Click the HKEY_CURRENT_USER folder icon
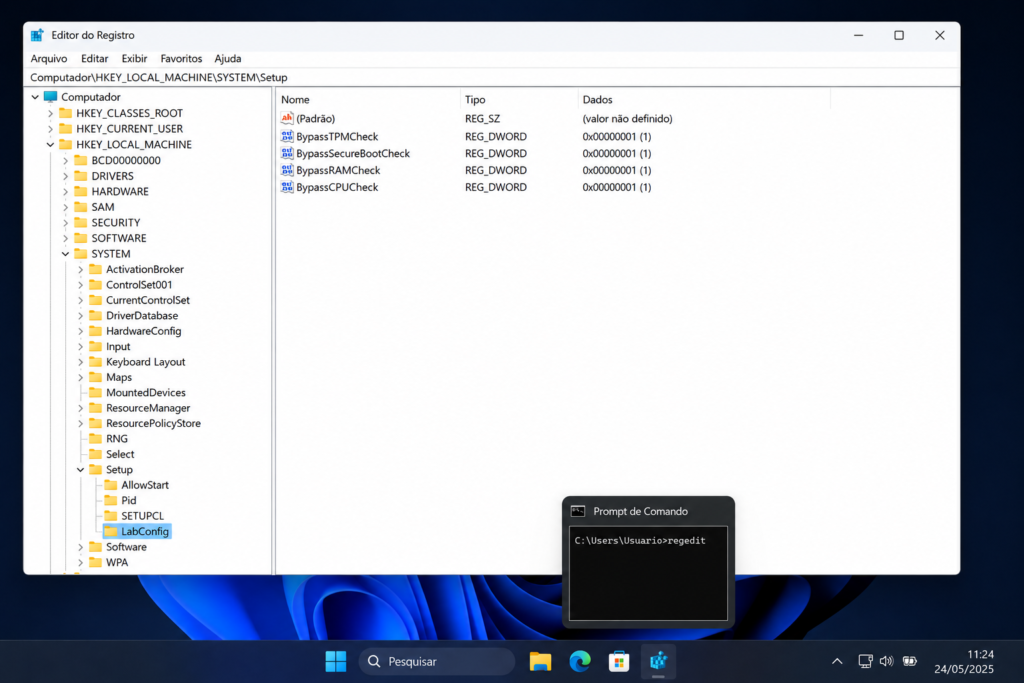Viewport: 1024px width, 683px height. tap(65, 129)
